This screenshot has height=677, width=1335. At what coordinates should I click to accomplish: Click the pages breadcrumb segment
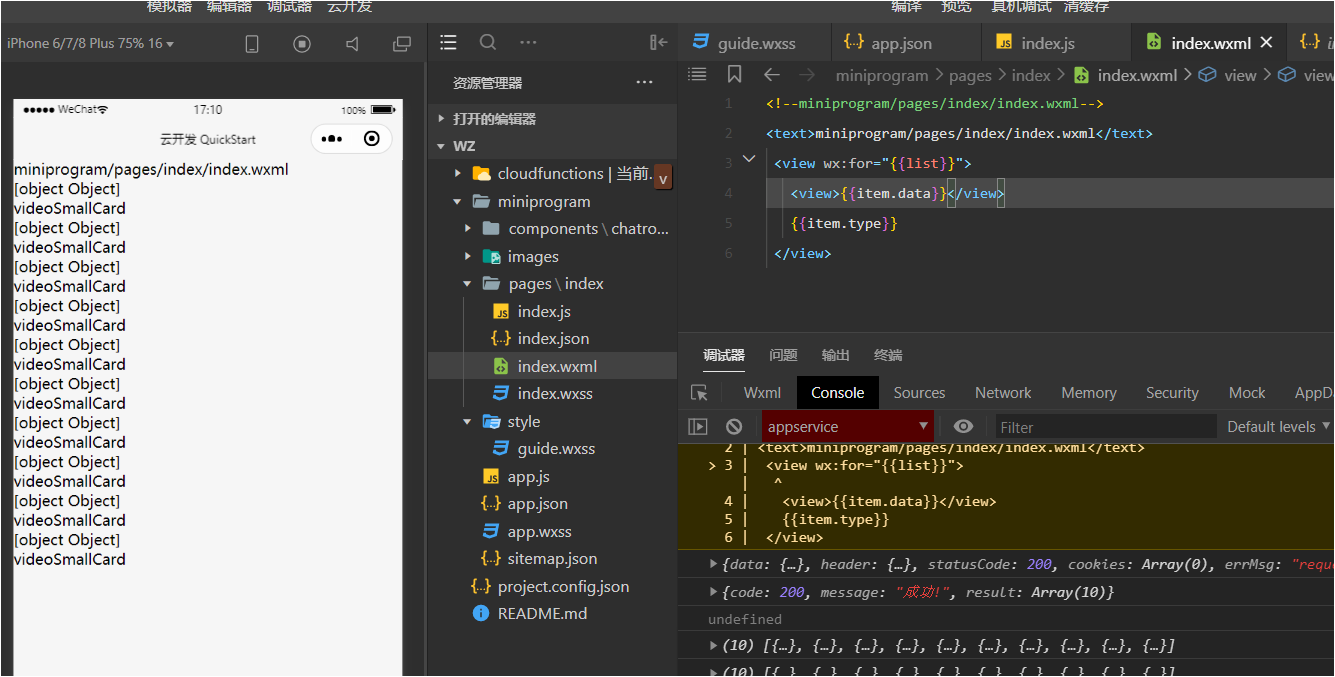[x=970, y=75]
